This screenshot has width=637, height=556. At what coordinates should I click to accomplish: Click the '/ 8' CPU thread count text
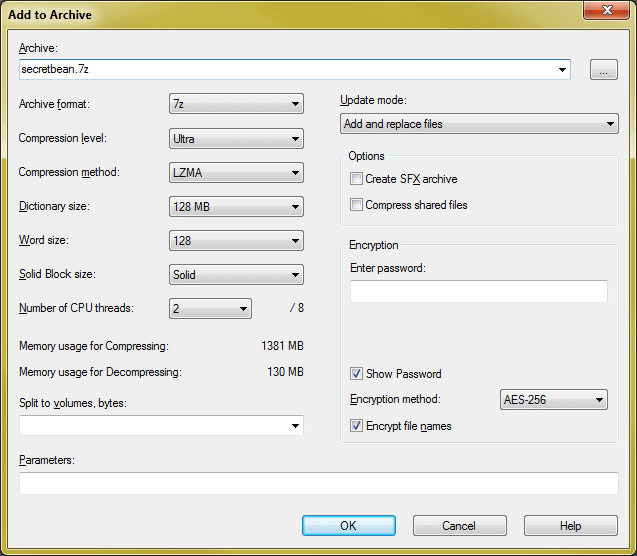pyautogui.click(x=297, y=308)
